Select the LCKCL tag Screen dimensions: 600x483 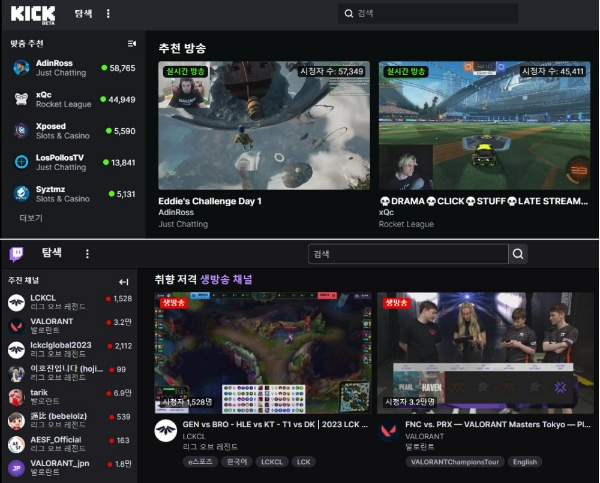pyautogui.click(x=272, y=462)
